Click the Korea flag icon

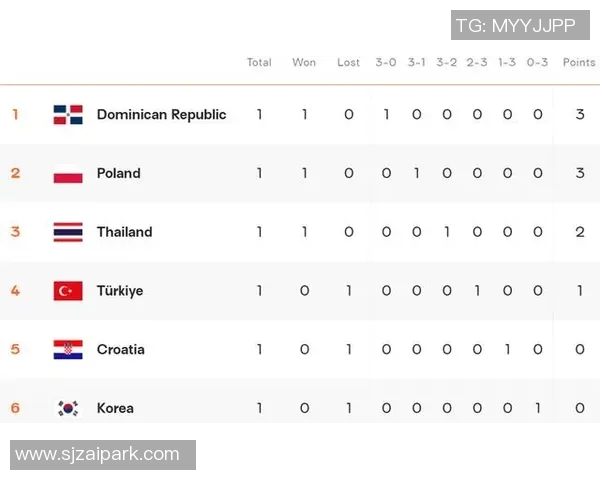tap(68, 408)
